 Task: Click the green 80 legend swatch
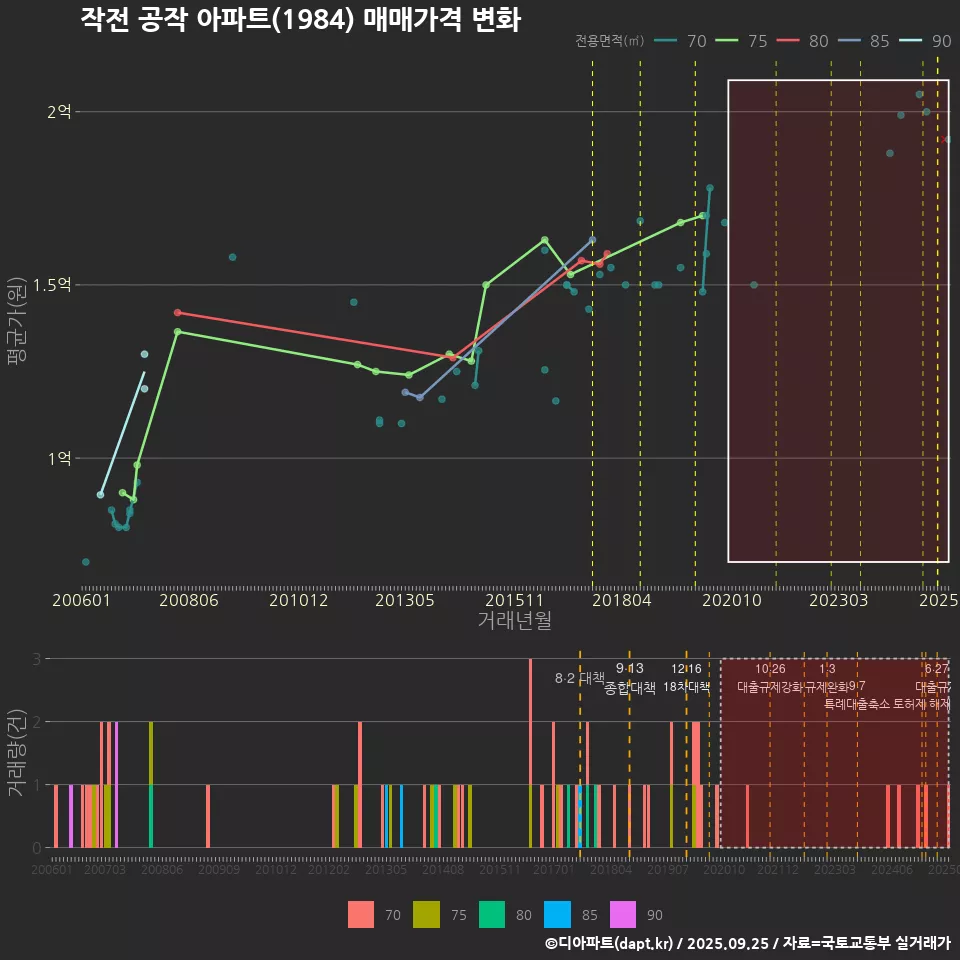491,914
